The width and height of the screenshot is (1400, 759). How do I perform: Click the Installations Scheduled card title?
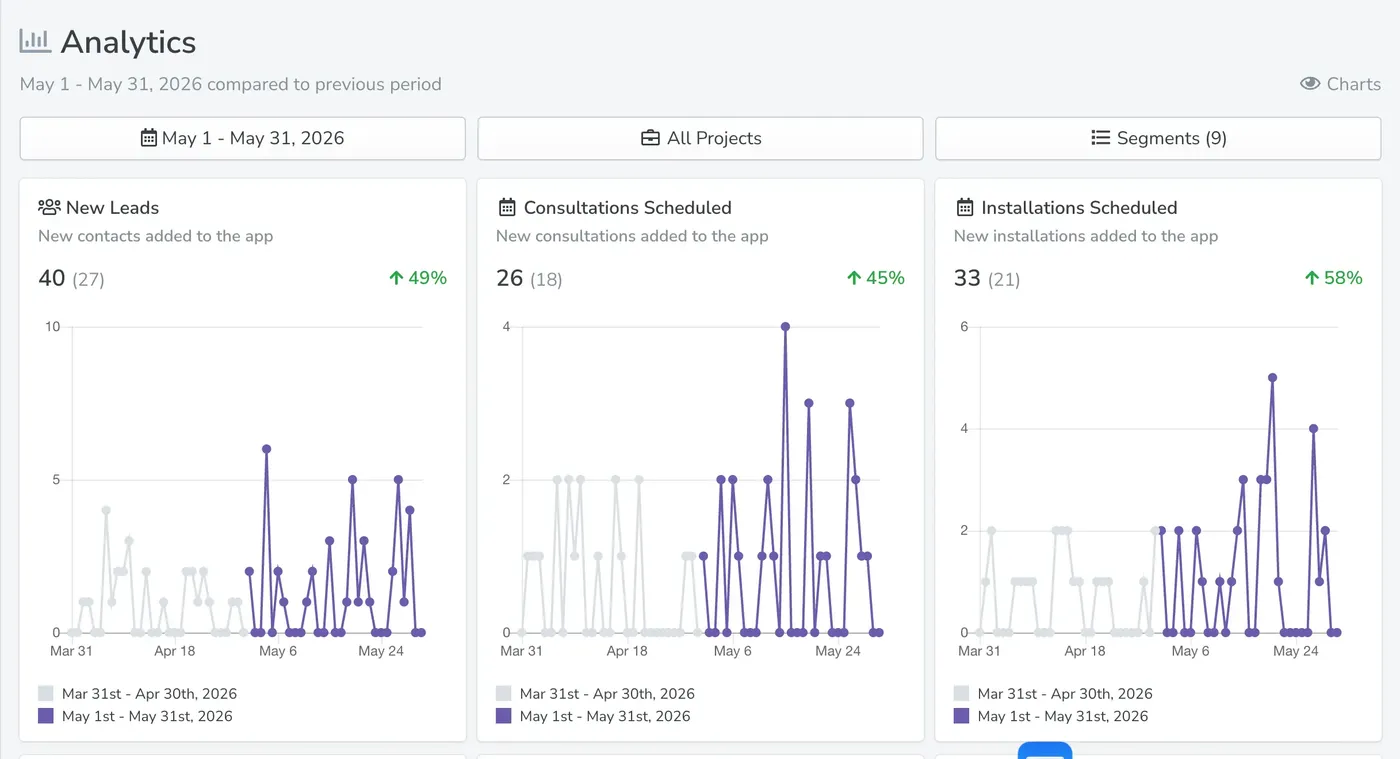tap(1080, 207)
